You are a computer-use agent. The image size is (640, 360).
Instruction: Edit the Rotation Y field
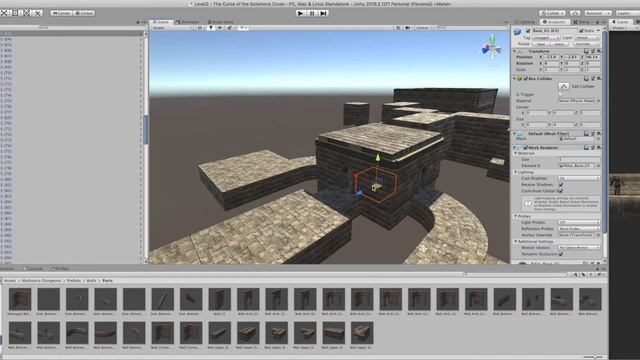[572, 63]
